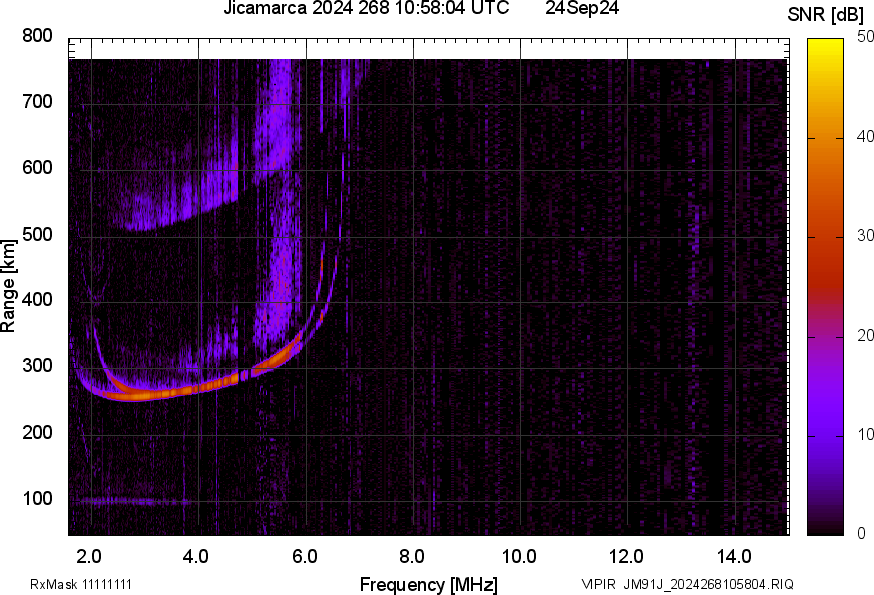Click the range tick label 300

[37, 366]
